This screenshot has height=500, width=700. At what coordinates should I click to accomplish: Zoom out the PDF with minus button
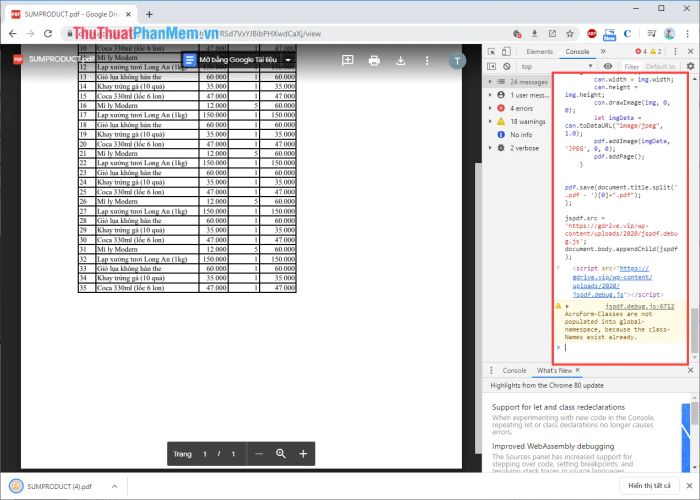pyautogui.click(x=259, y=454)
